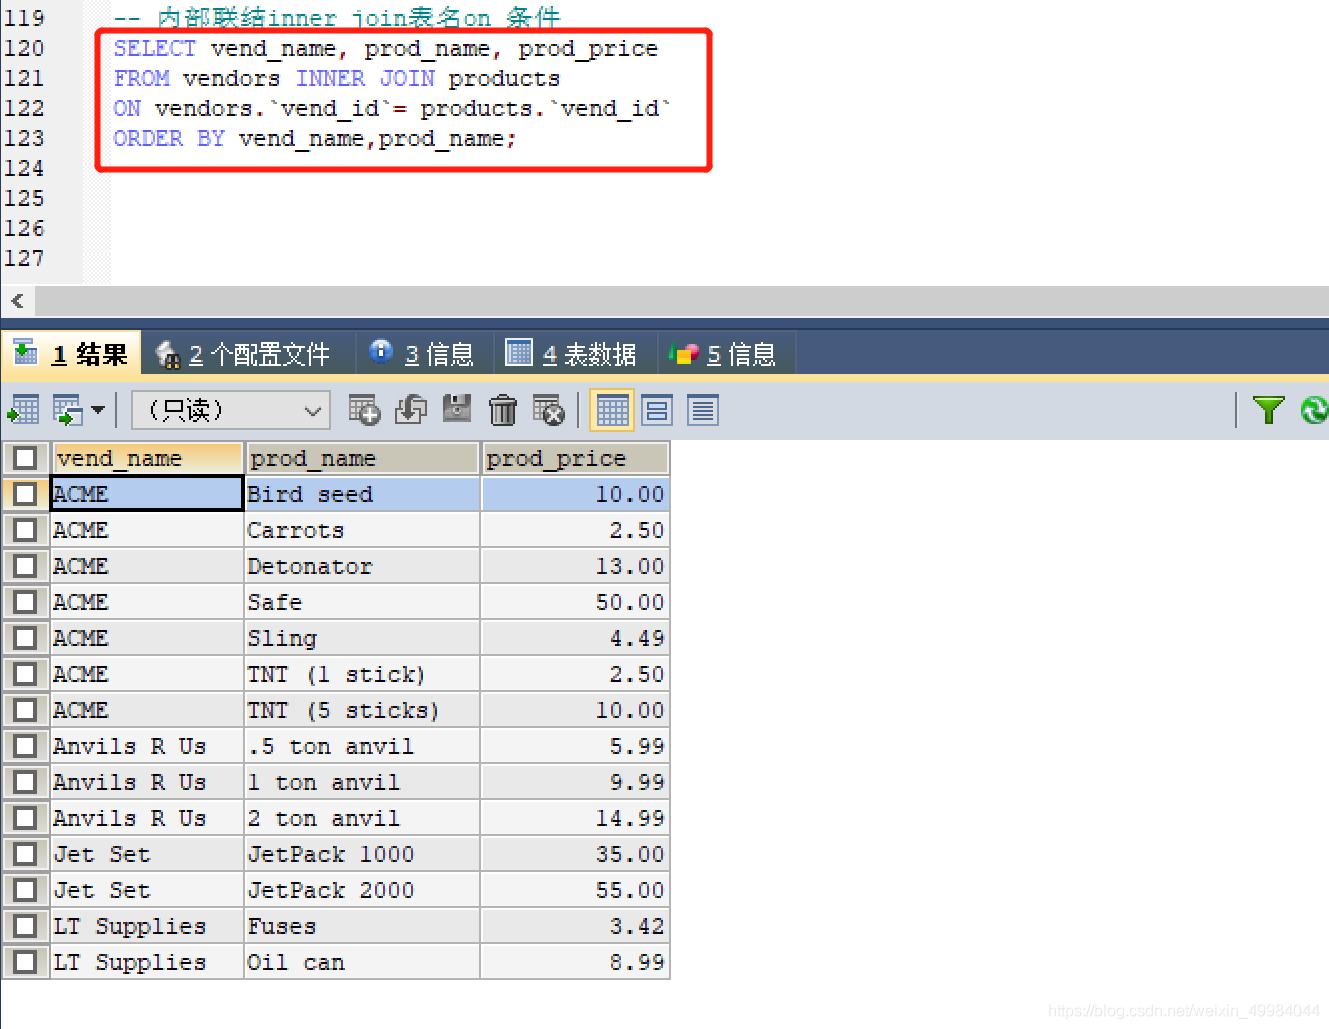Check the Oil can row checkbox
Image resolution: width=1329 pixels, height=1029 pixels.
click(x=25, y=962)
